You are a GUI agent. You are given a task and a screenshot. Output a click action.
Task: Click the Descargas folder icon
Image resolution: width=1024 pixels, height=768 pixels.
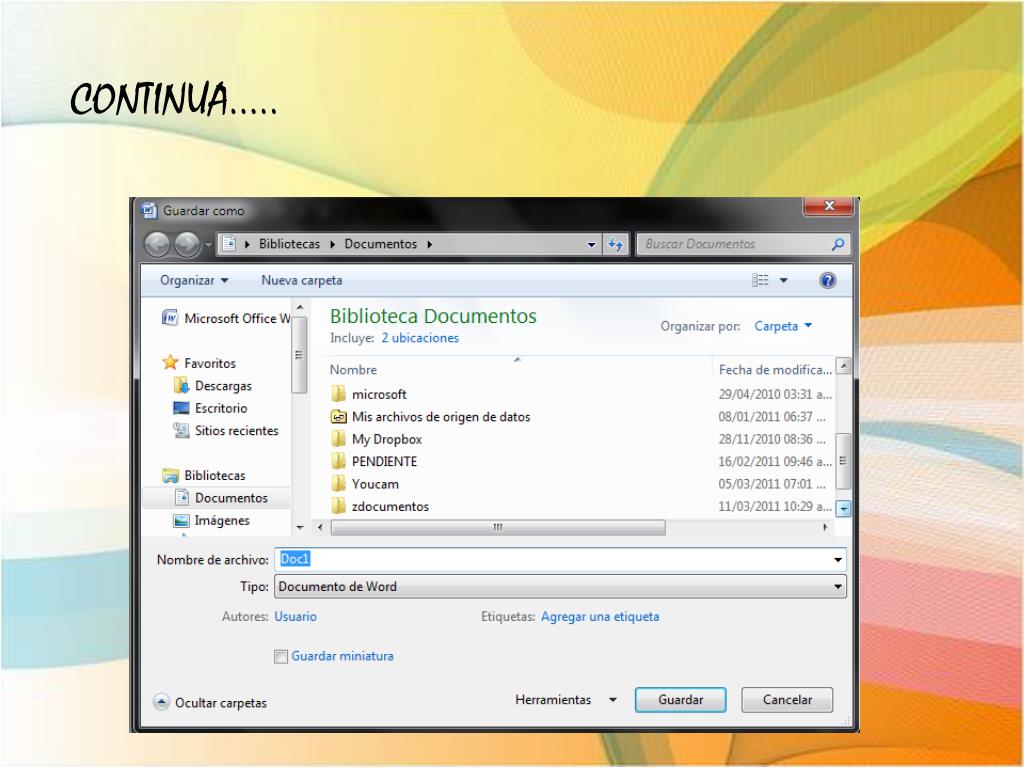click(182, 385)
